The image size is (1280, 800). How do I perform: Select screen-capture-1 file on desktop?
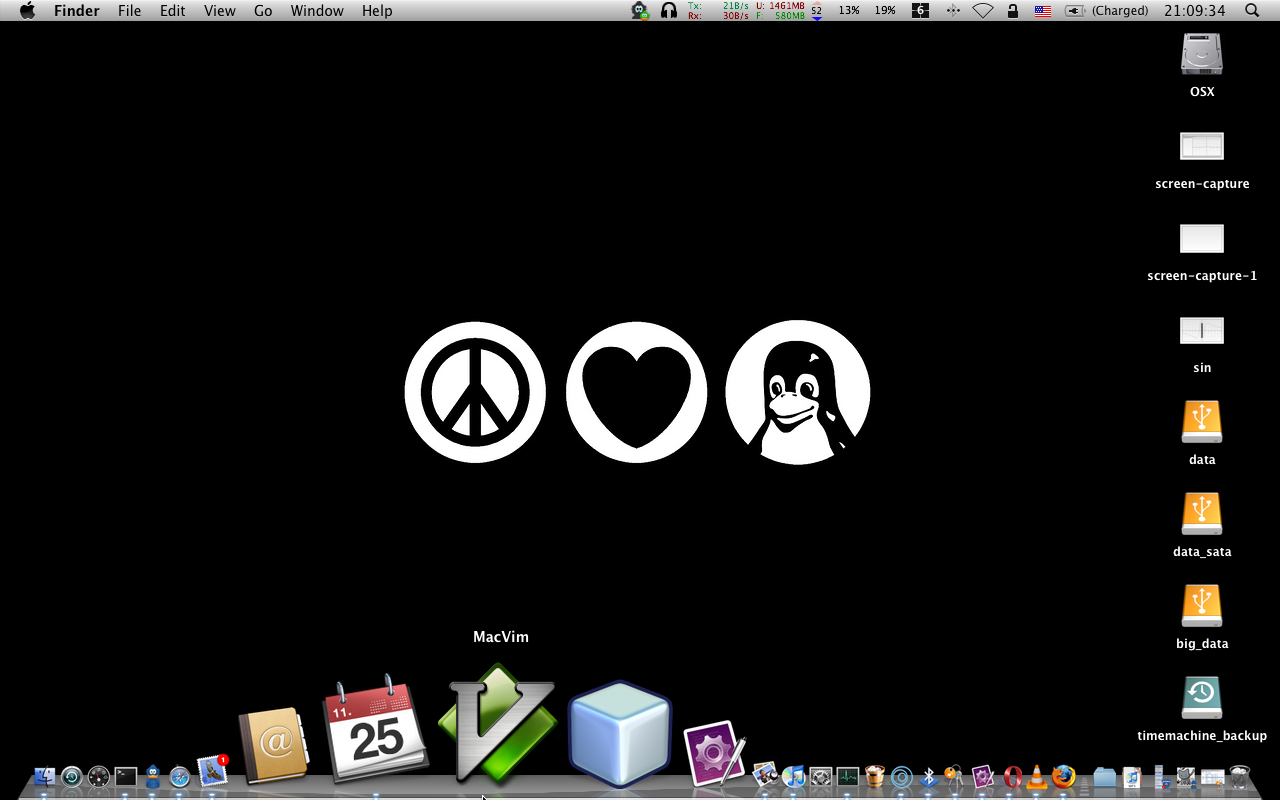[1202, 238]
